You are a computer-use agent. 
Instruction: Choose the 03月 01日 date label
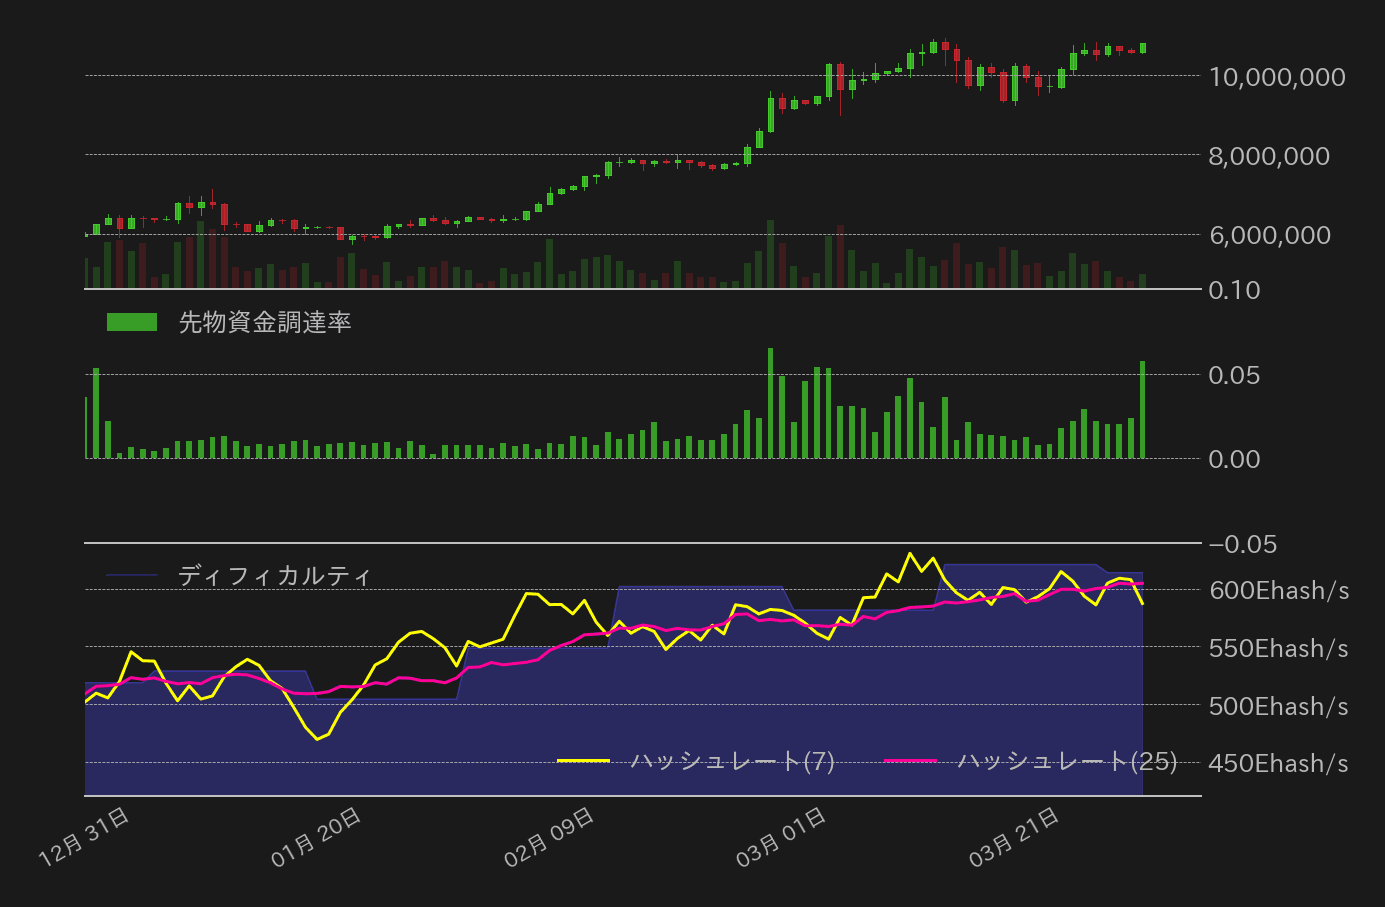click(x=782, y=837)
